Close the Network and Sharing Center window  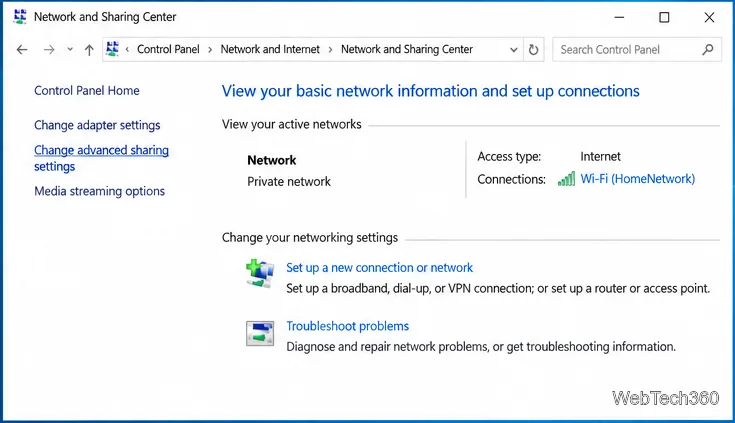(x=709, y=17)
